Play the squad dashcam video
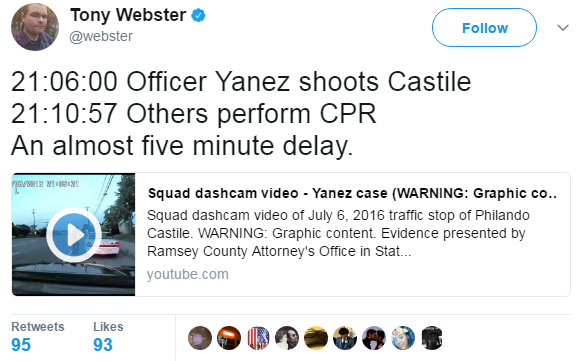This screenshot has height=361, width=580. pyautogui.click(x=74, y=235)
